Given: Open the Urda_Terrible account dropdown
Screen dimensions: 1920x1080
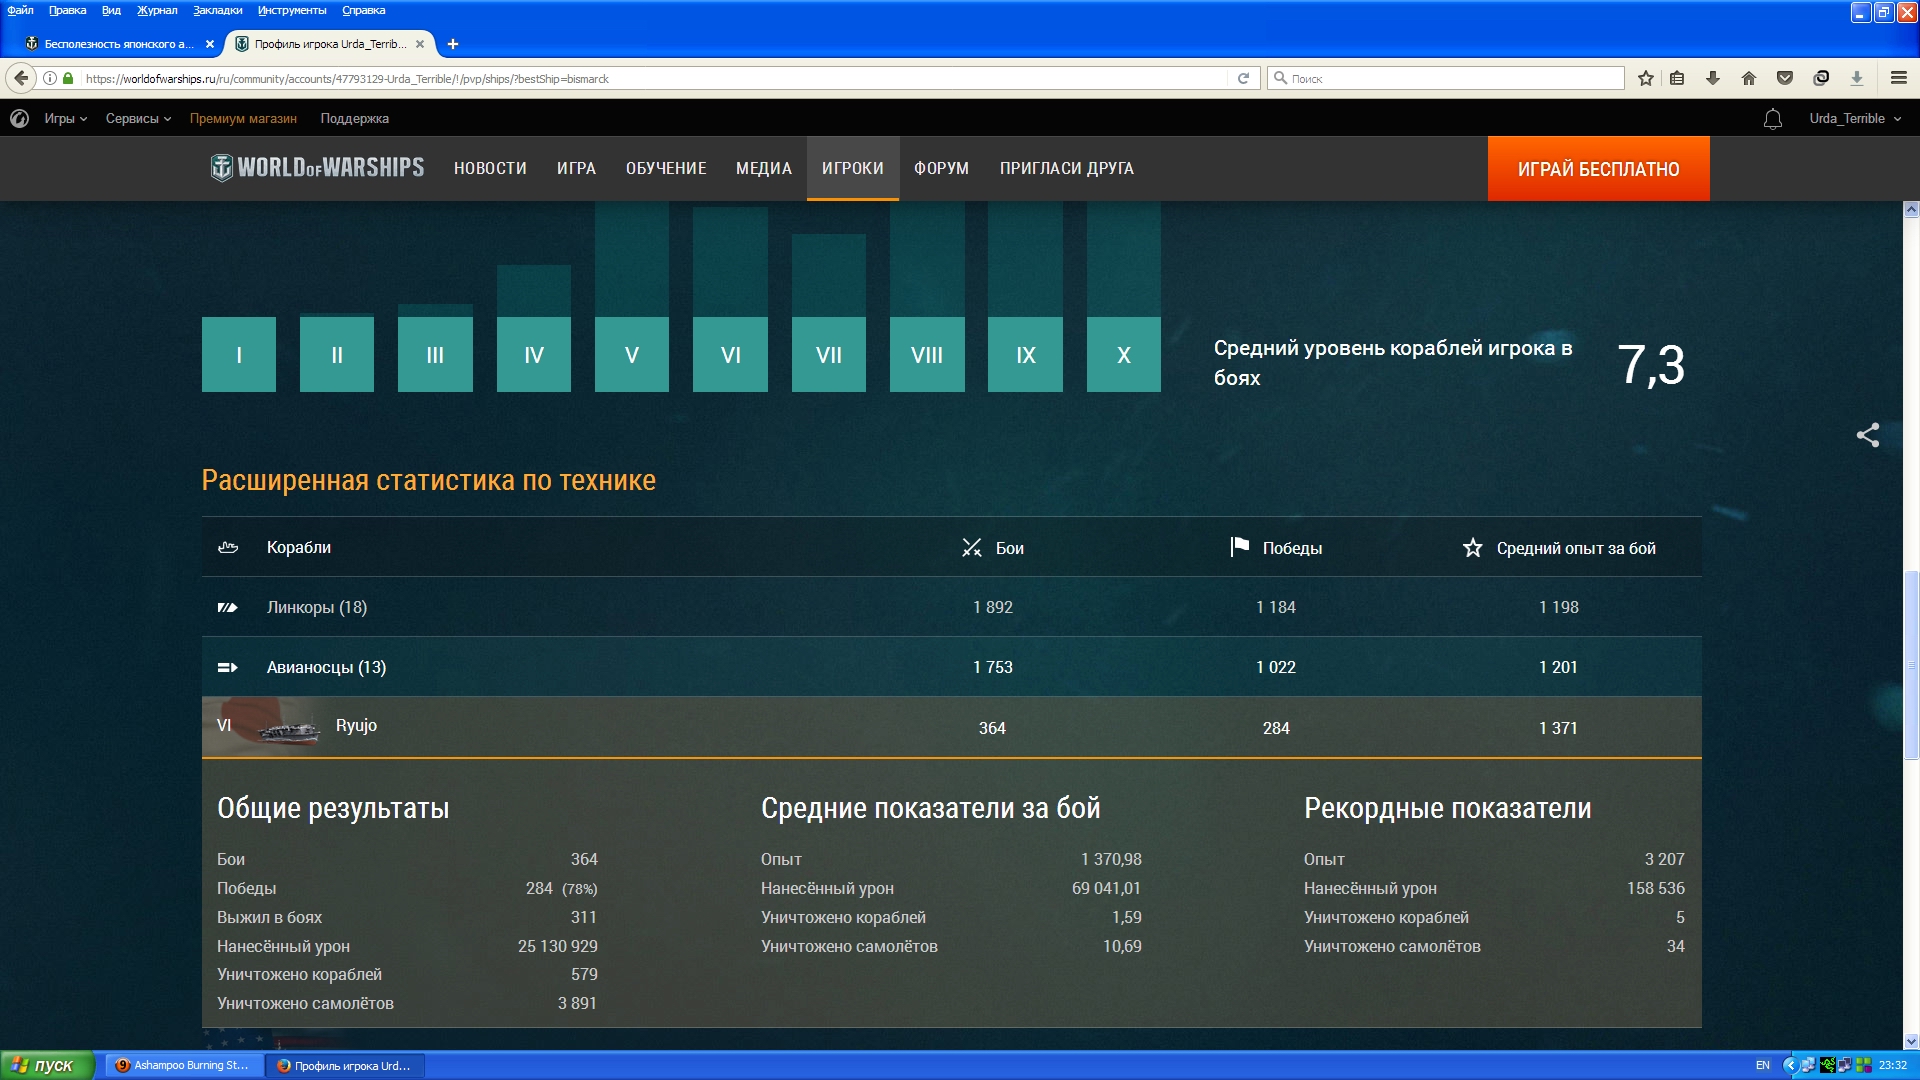Looking at the screenshot, I should click(x=1855, y=119).
